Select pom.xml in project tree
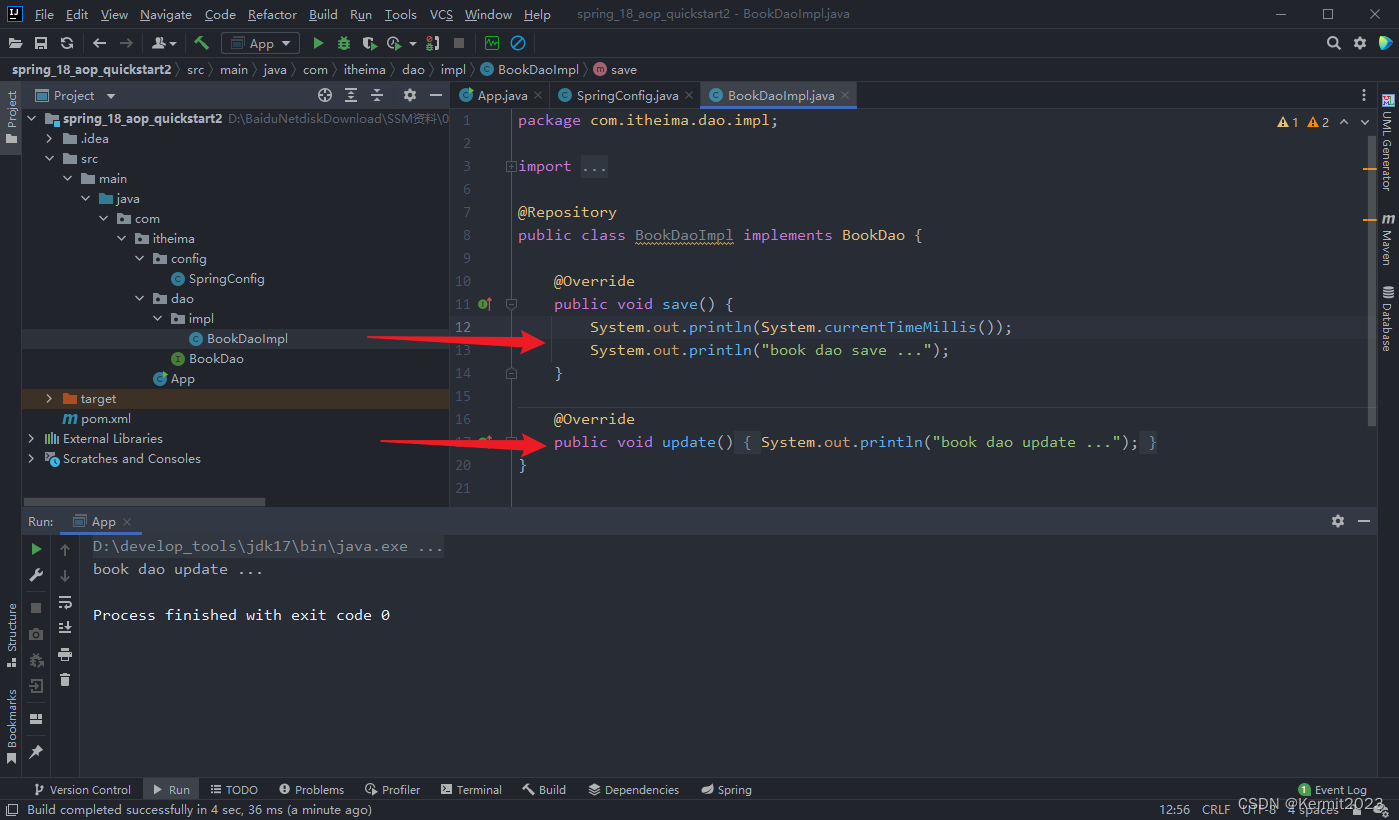This screenshot has width=1399, height=820. point(106,419)
